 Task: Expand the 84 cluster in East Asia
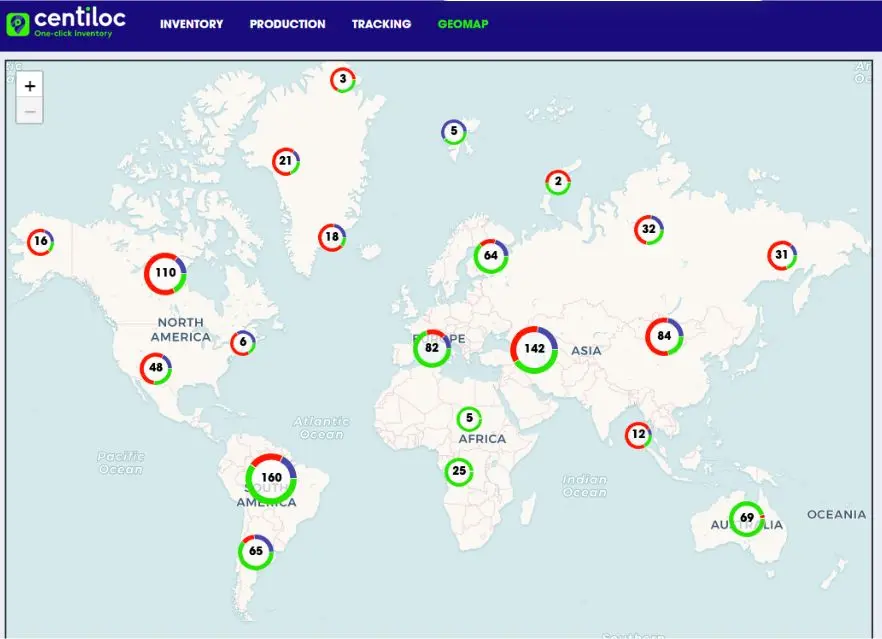pos(663,337)
